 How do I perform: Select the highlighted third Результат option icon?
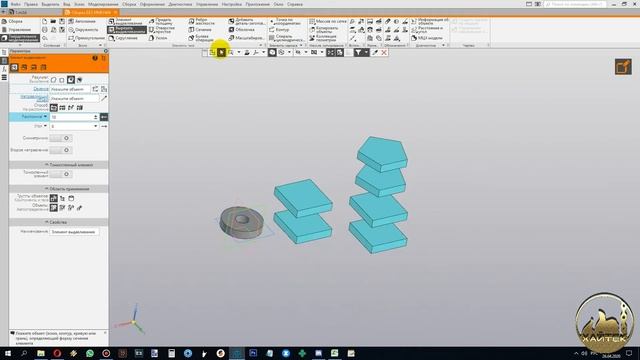[71, 80]
